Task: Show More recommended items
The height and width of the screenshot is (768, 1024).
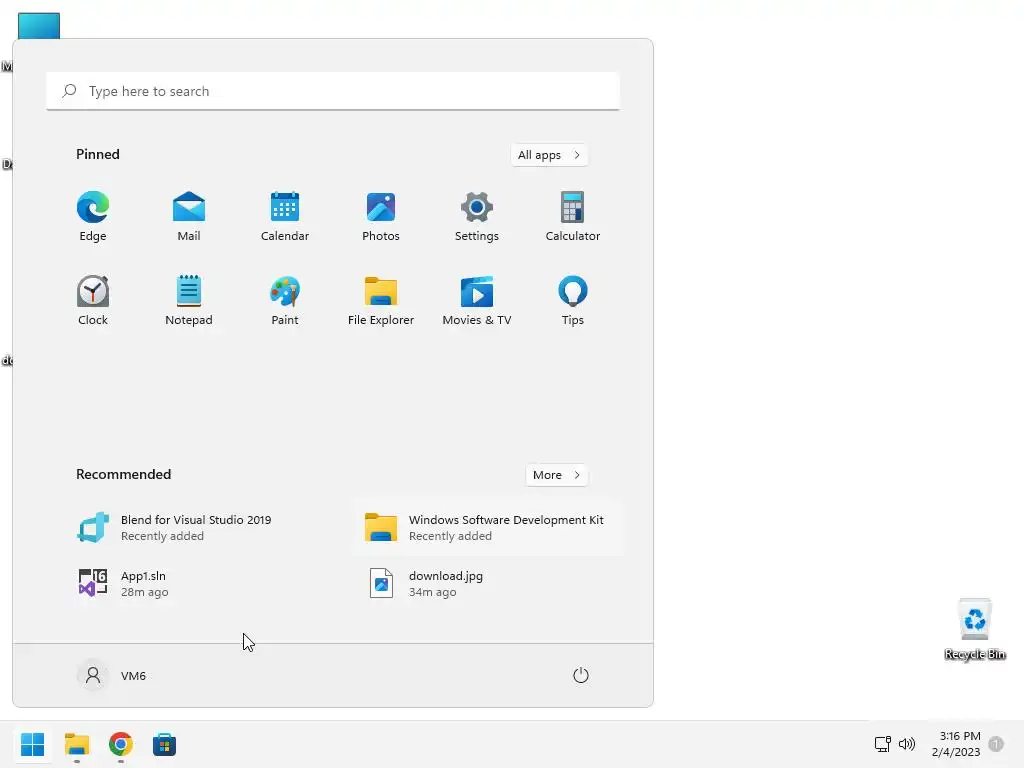Action: click(556, 475)
